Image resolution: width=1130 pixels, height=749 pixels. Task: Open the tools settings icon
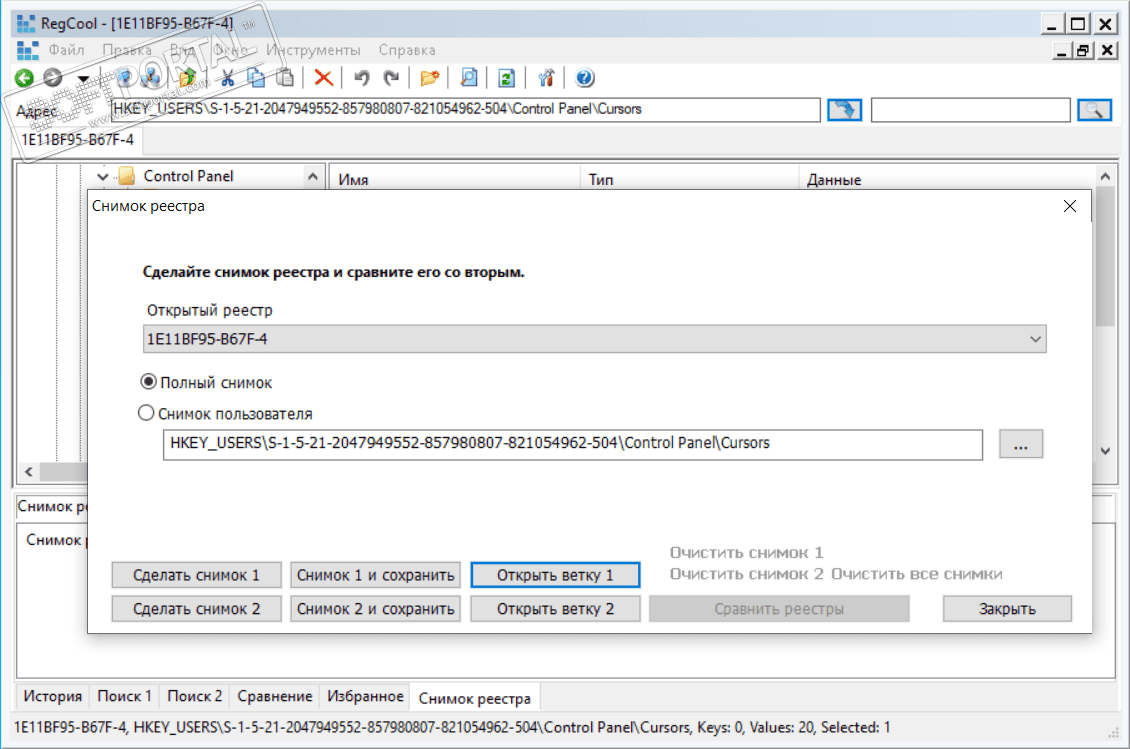(x=546, y=78)
